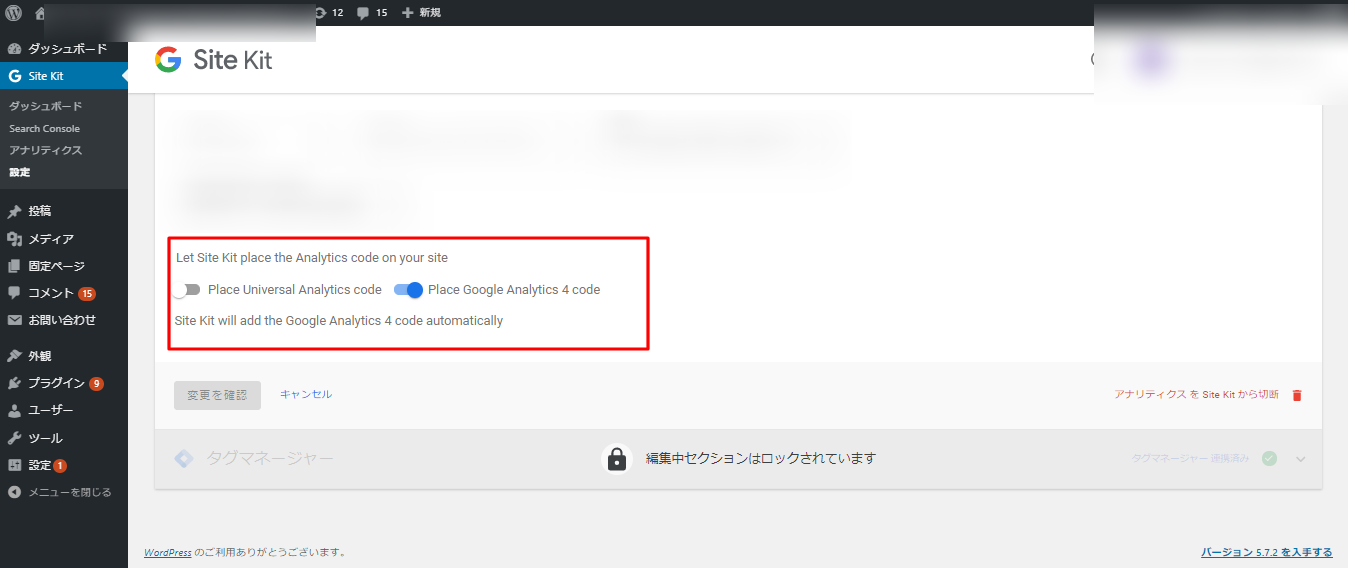The image size is (1348, 568).
Task: Click the 変更を確認 button
Action: [x=217, y=395]
